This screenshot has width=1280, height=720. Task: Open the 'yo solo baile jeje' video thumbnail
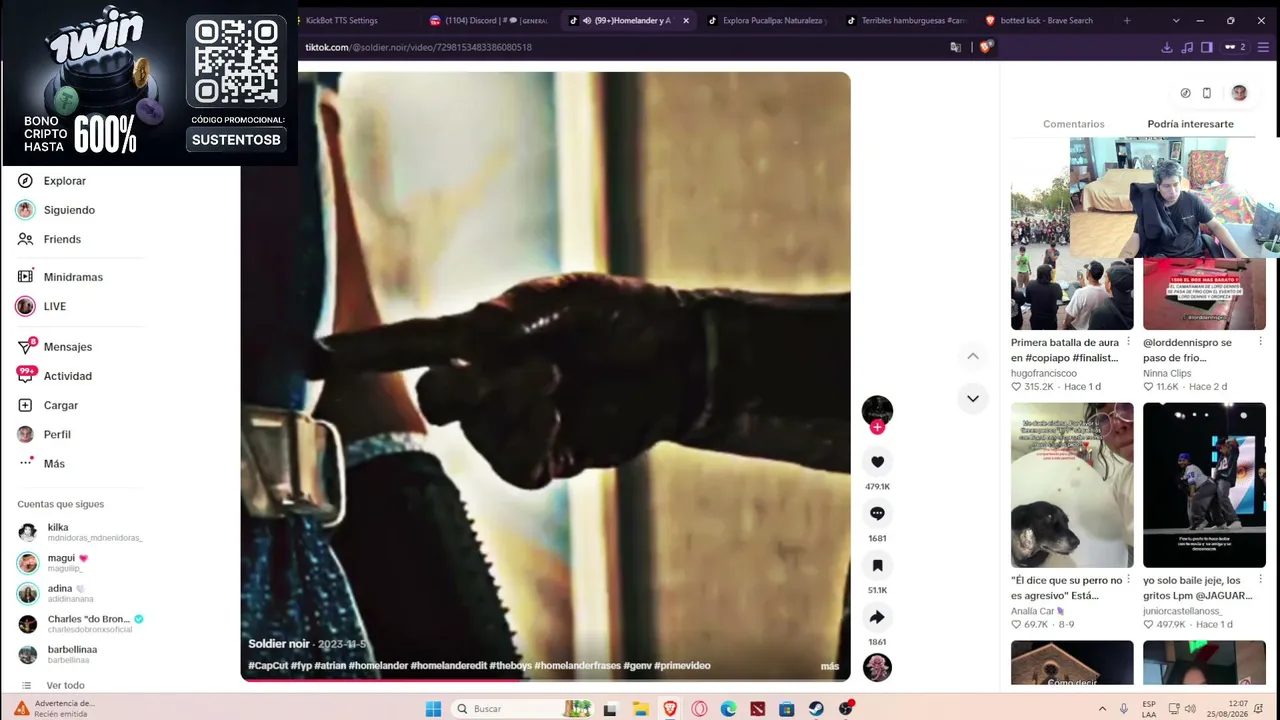click(x=1204, y=485)
